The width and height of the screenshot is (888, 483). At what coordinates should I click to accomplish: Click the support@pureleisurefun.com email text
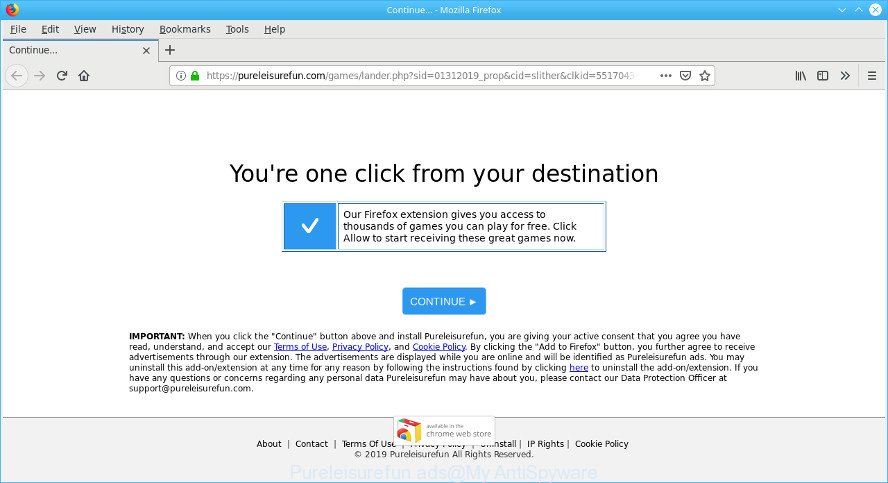[190, 388]
